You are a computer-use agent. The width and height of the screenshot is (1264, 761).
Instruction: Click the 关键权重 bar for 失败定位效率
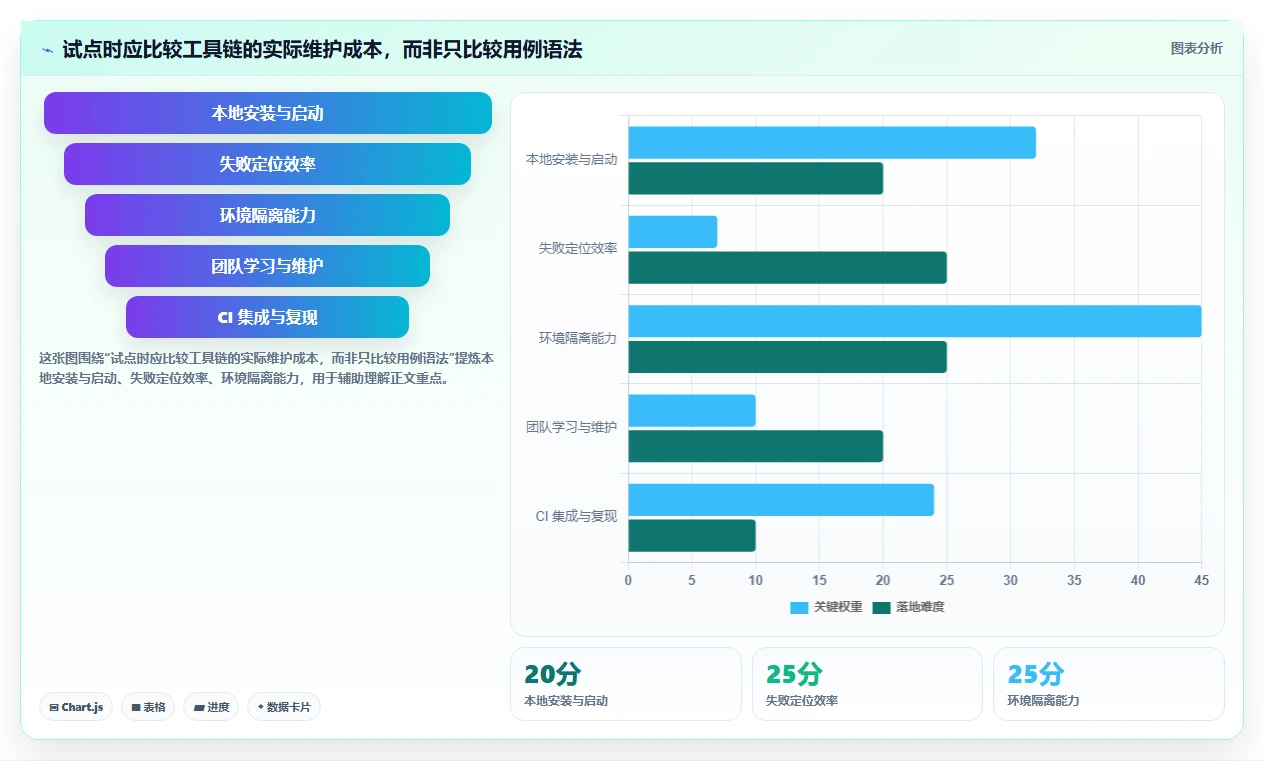pyautogui.click(x=672, y=232)
